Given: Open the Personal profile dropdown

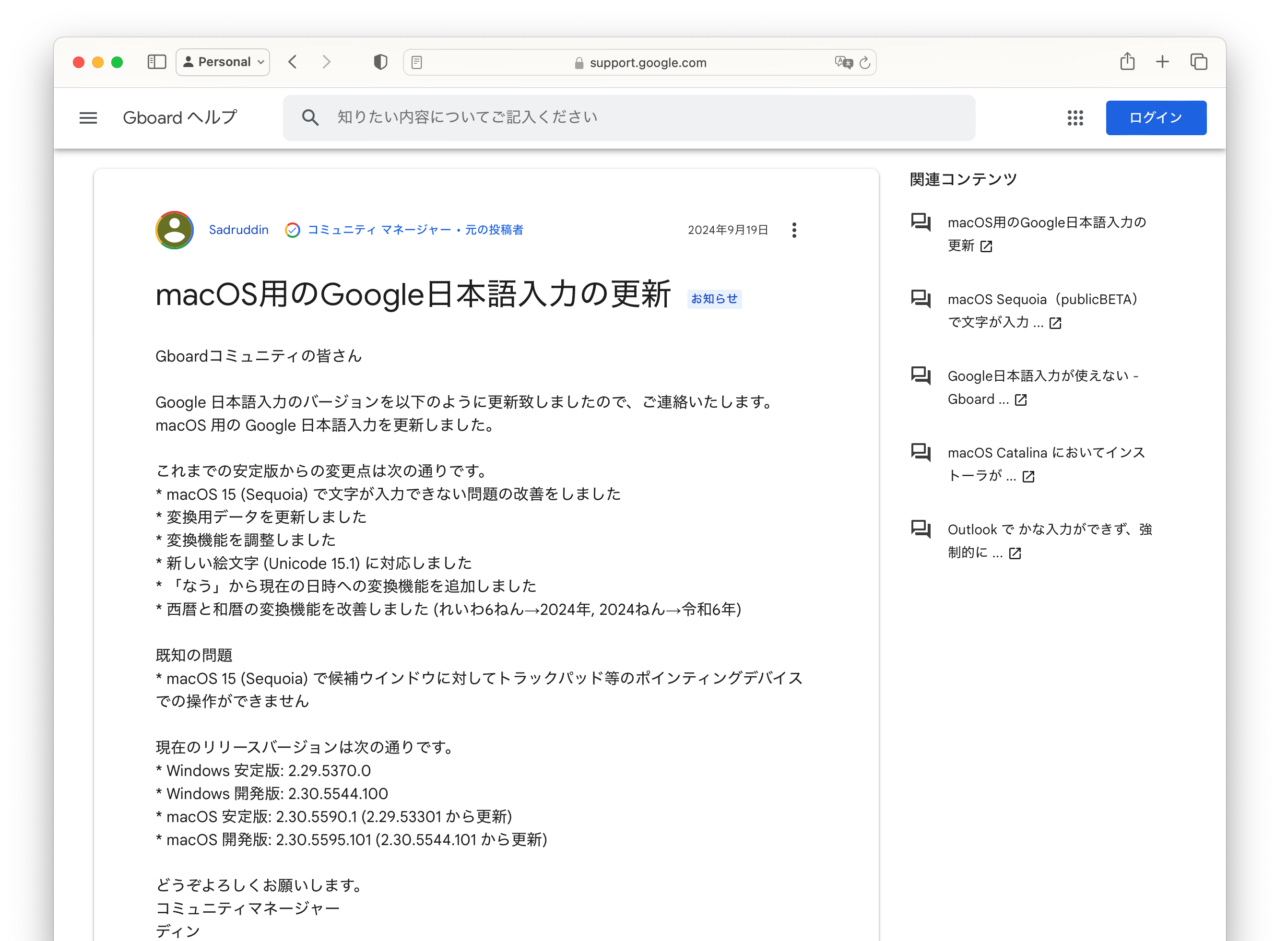Looking at the screenshot, I should (223, 62).
